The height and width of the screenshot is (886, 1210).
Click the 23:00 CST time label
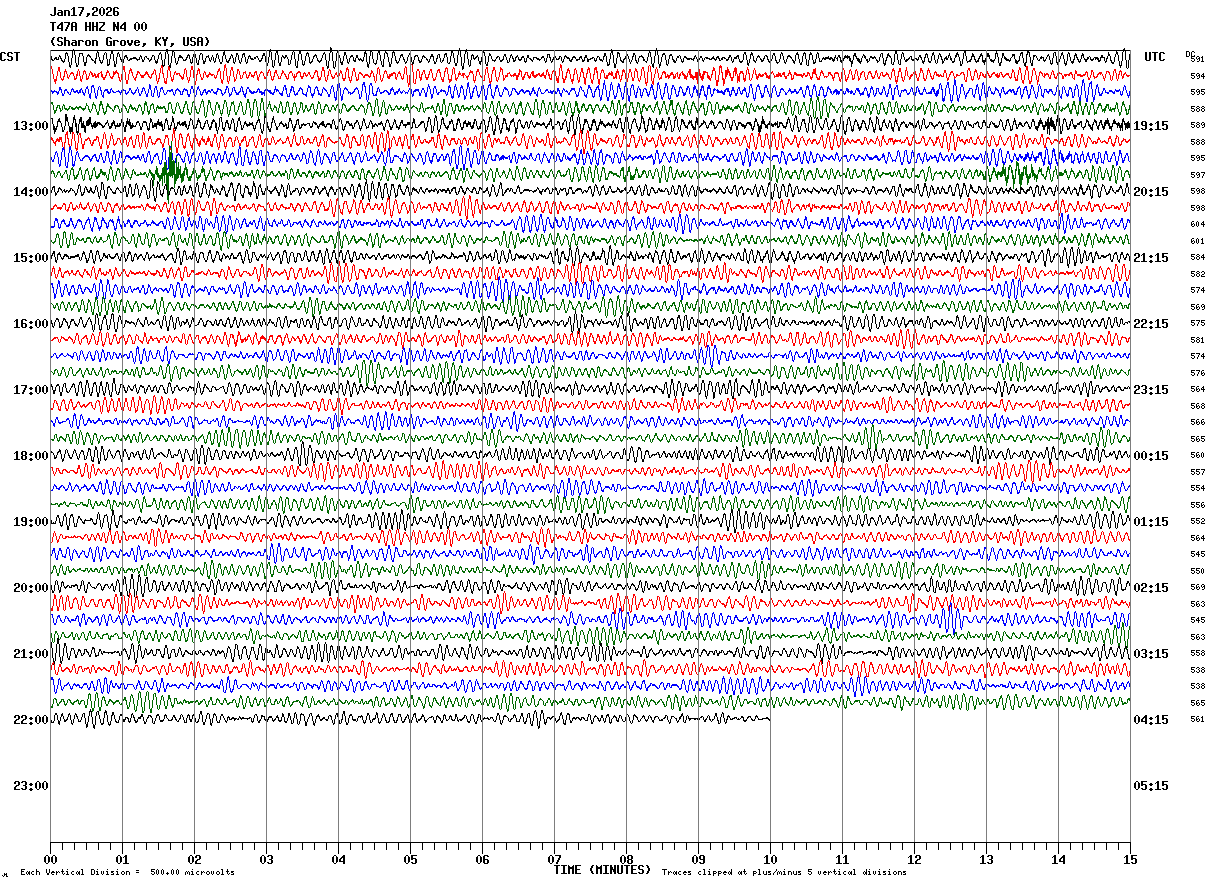point(30,786)
